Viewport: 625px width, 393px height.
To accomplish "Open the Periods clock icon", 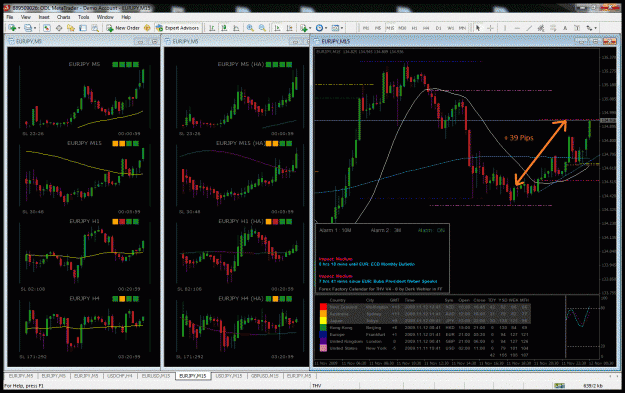I will 319,28.
